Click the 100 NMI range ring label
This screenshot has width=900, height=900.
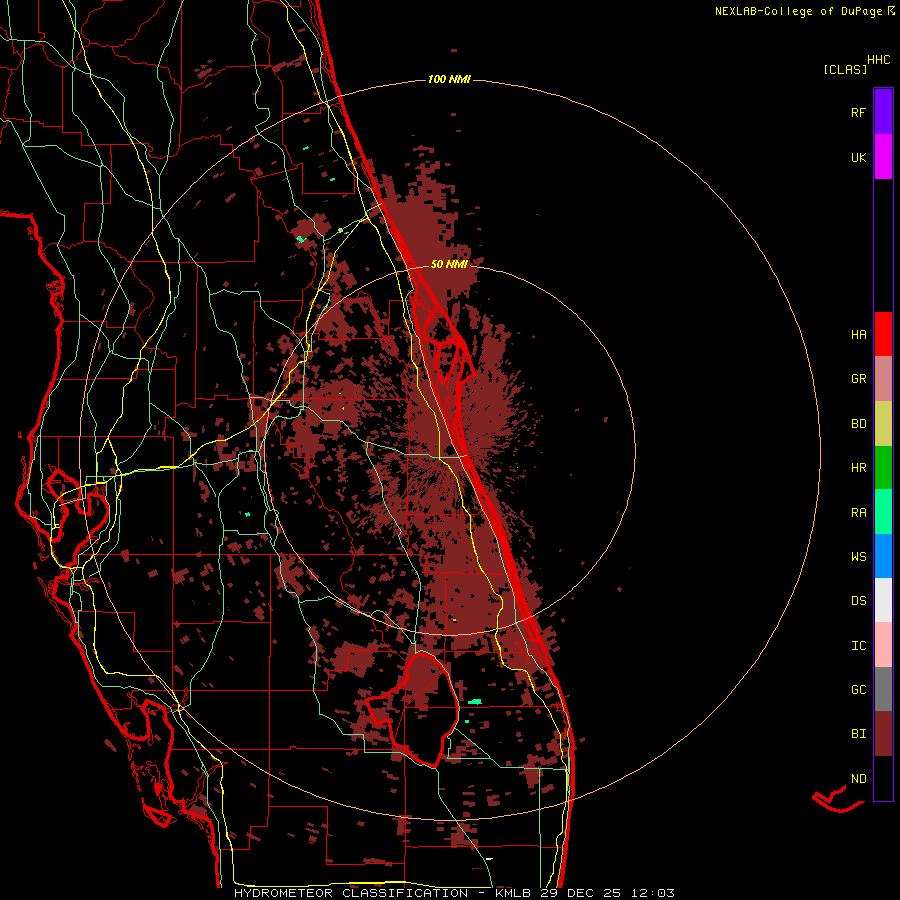click(x=449, y=79)
